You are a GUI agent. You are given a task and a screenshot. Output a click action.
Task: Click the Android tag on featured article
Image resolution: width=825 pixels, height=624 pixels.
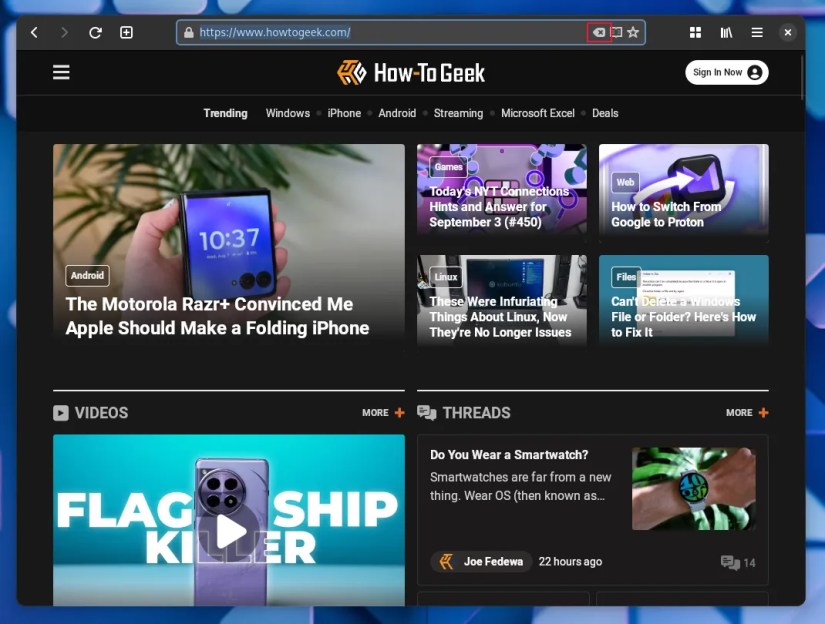(87, 275)
